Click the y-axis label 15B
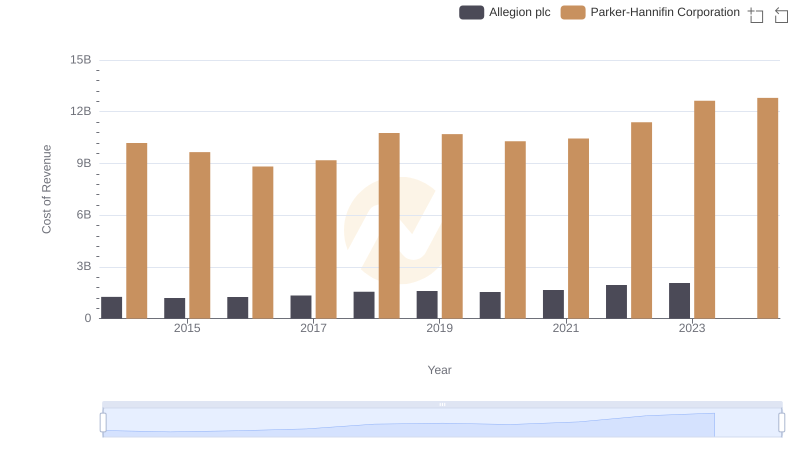The width and height of the screenshot is (800, 461). click(x=81, y=60)
